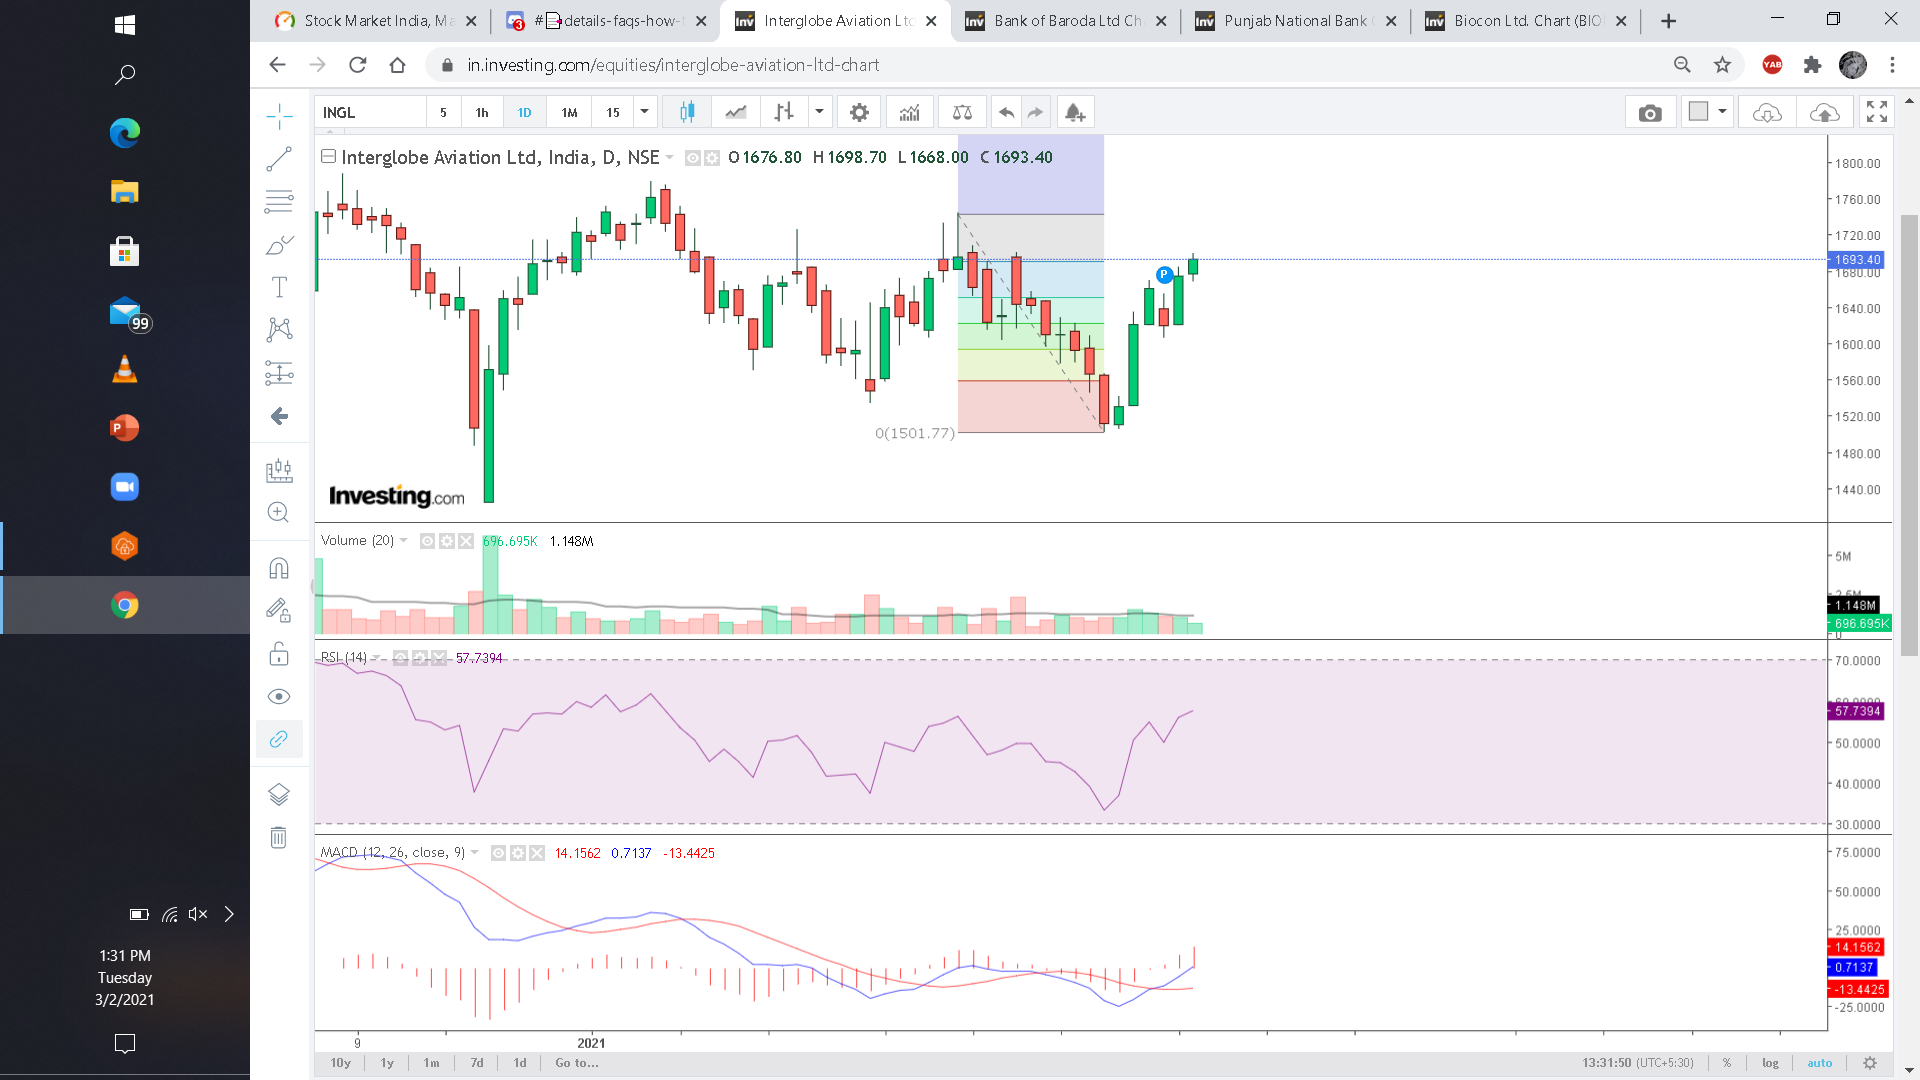
Task: Click the left arrow marker tool
Action: [279, 416]
